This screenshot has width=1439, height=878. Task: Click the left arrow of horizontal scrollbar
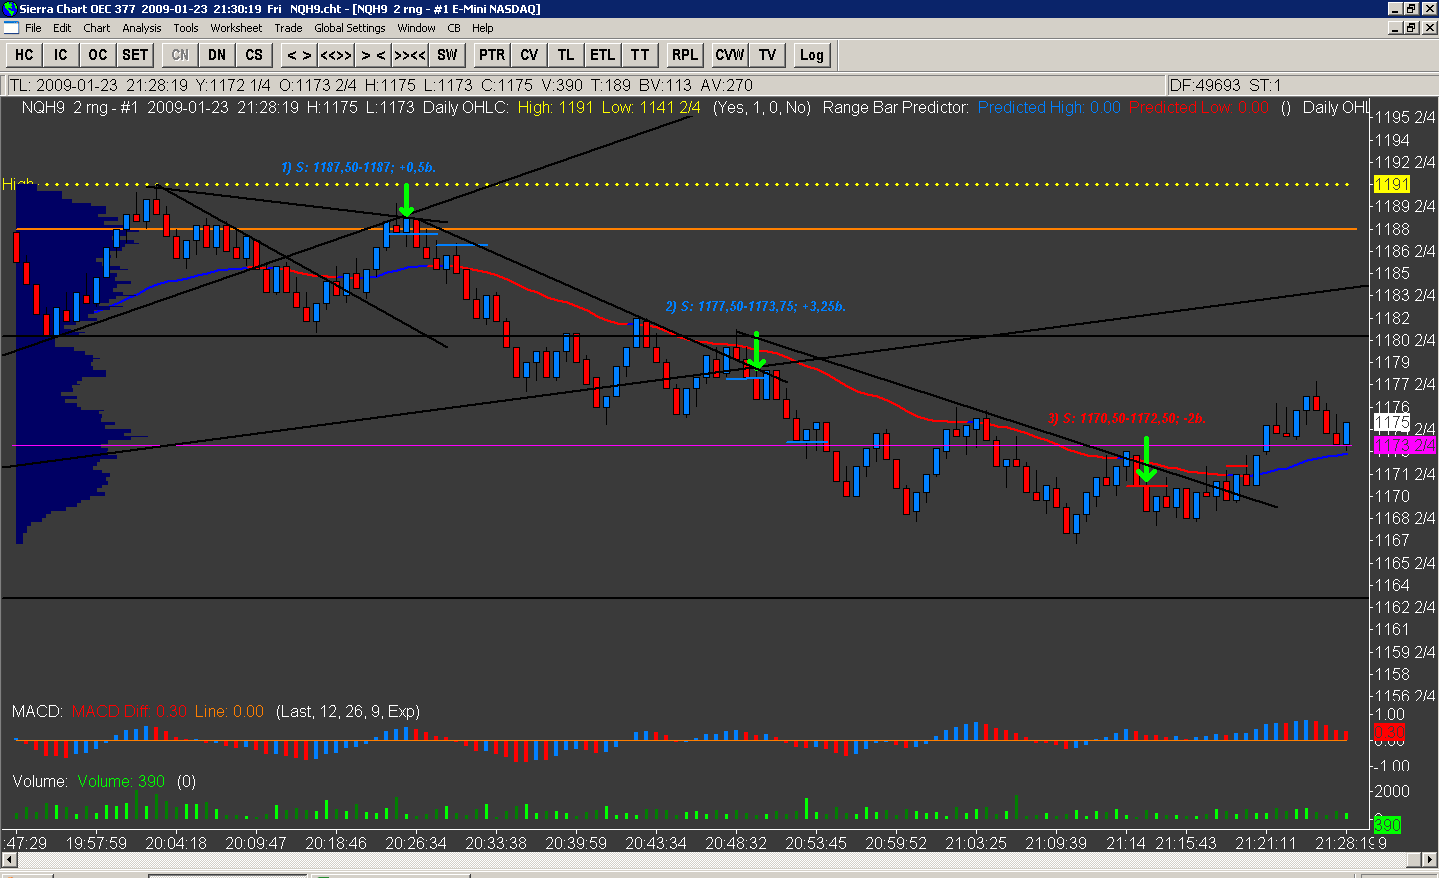pyautogui.click(x=10, y=860)
